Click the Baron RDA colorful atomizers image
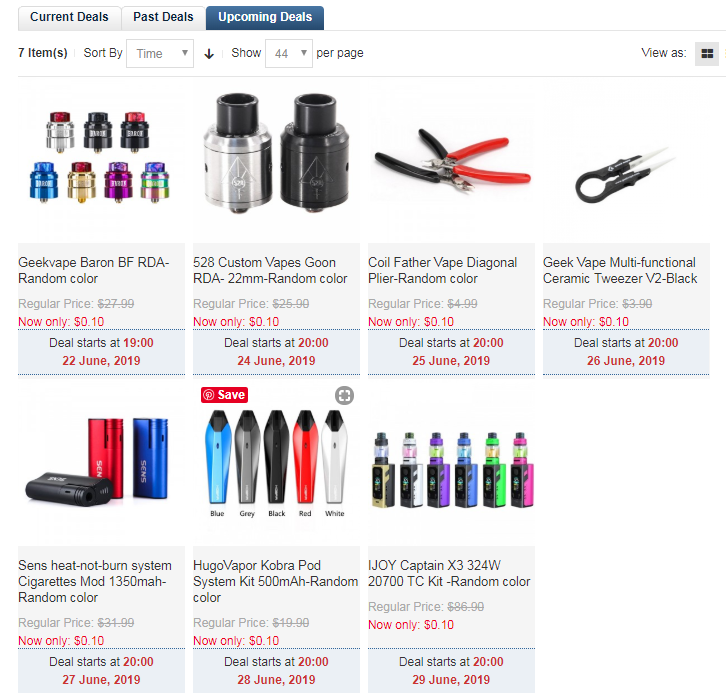Image resolution: width=726 pixels, height=693 pixels. point(101,158)
